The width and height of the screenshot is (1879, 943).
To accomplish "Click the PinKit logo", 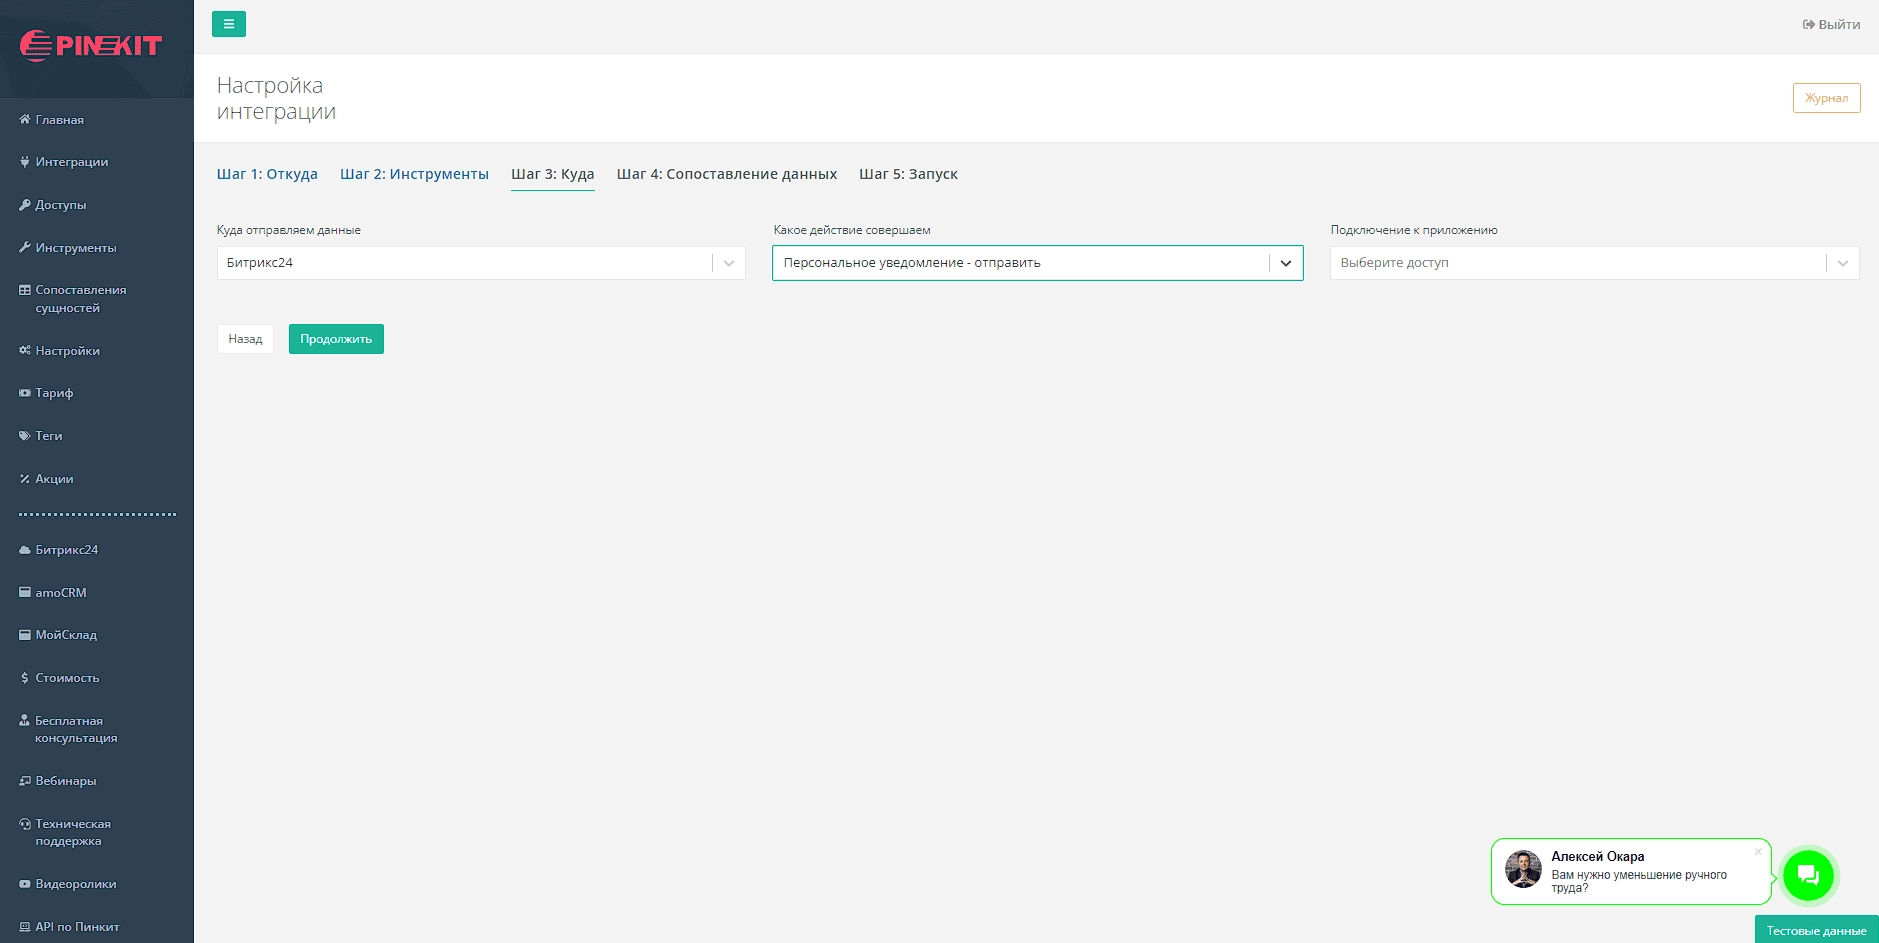I will (x=91, y=46).
